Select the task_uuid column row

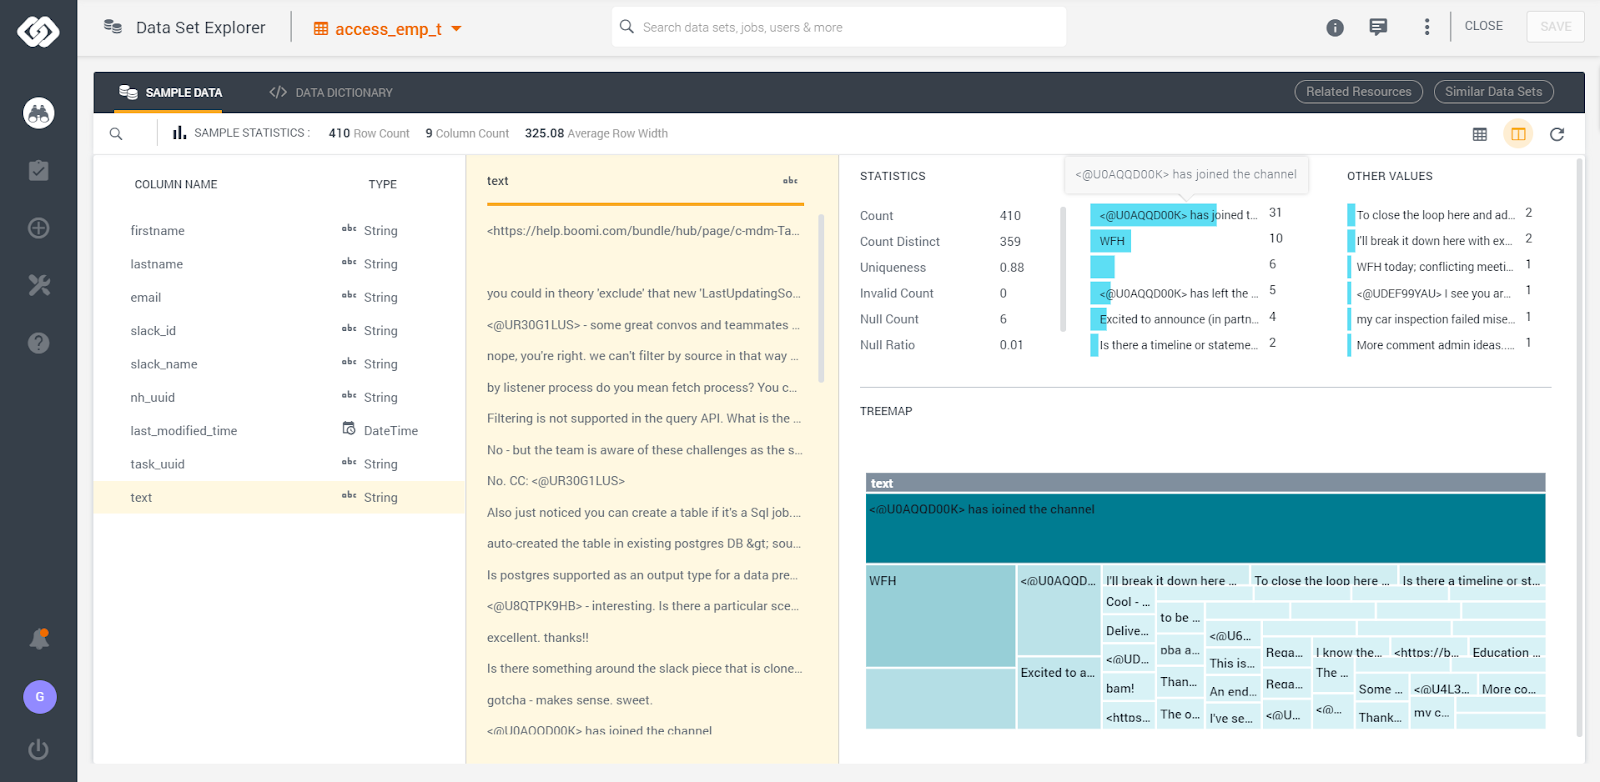[x=279, y=464]
